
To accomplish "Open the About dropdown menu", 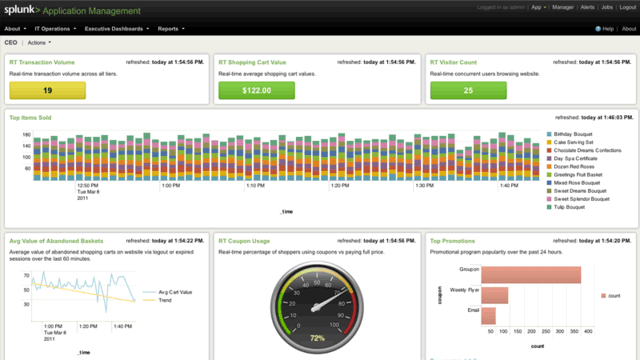I will 15,29.
